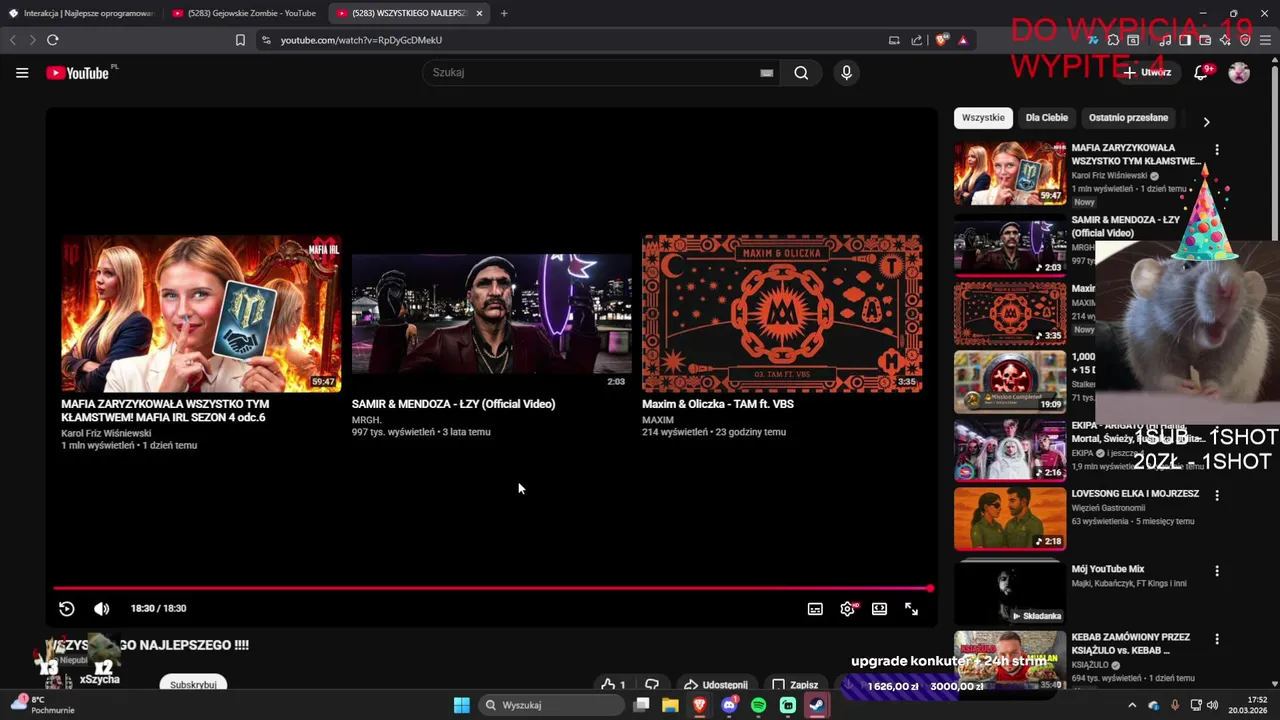Open the YouTube notifications bell
Viewport: 1280px width, 720px height.
[1203, 72]
